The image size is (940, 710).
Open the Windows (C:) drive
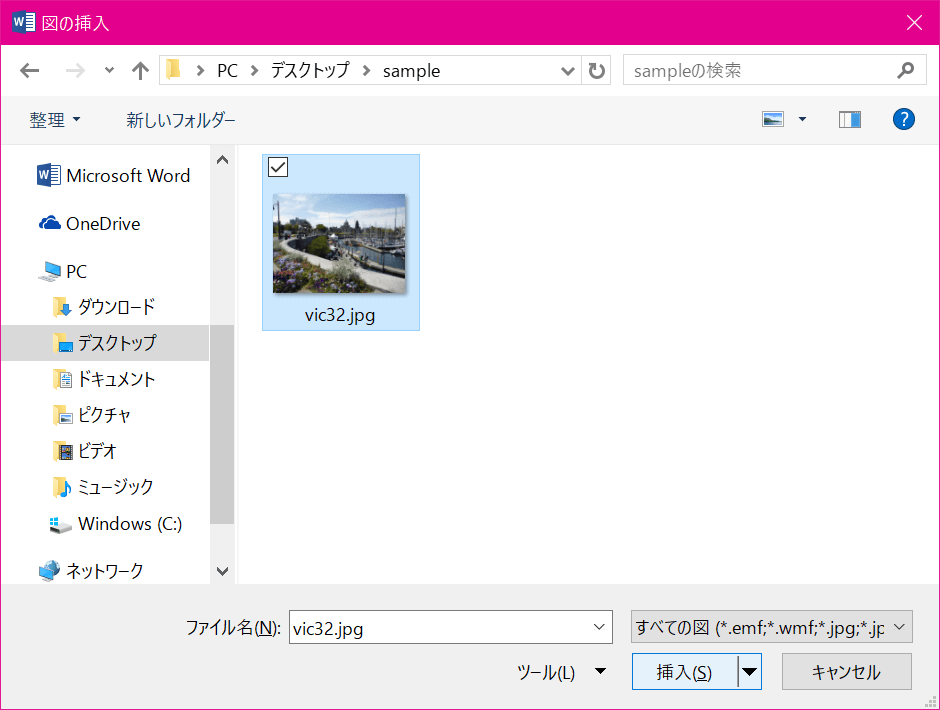click(x=111, y=524)
